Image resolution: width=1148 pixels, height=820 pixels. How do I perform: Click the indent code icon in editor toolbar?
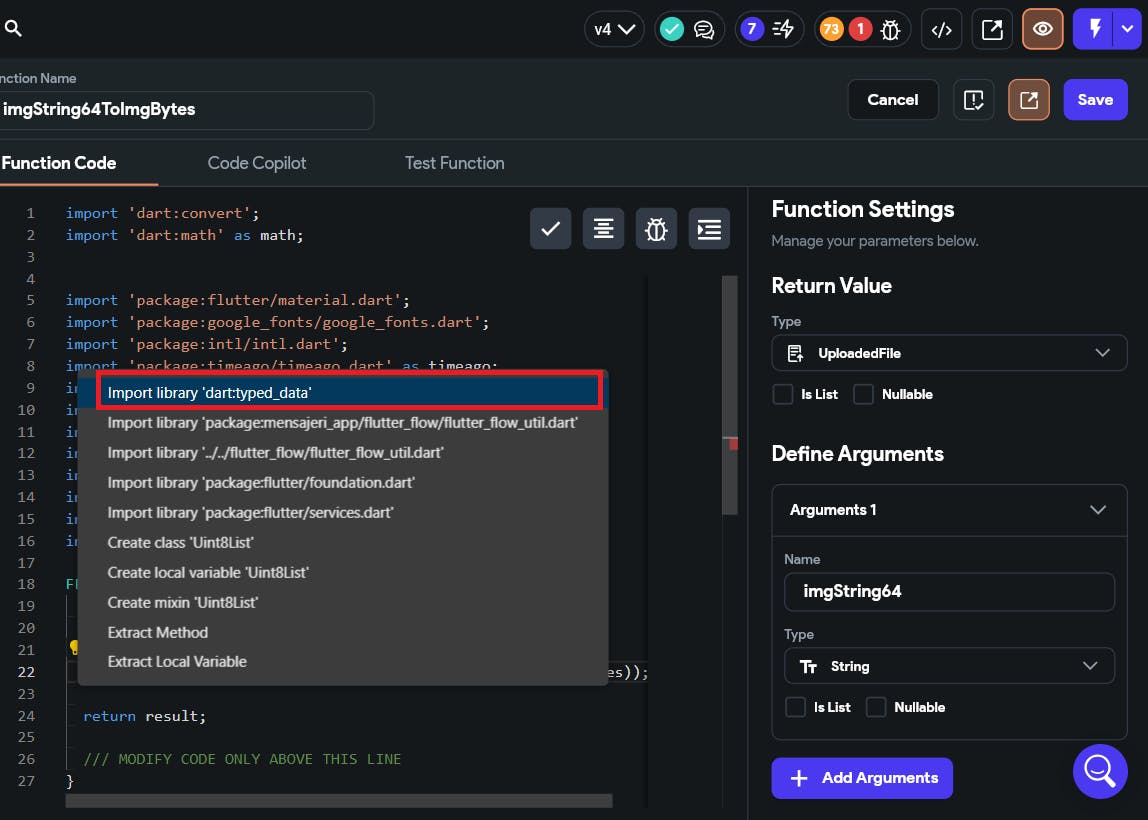pyautogui.click(x=709, y=229)
